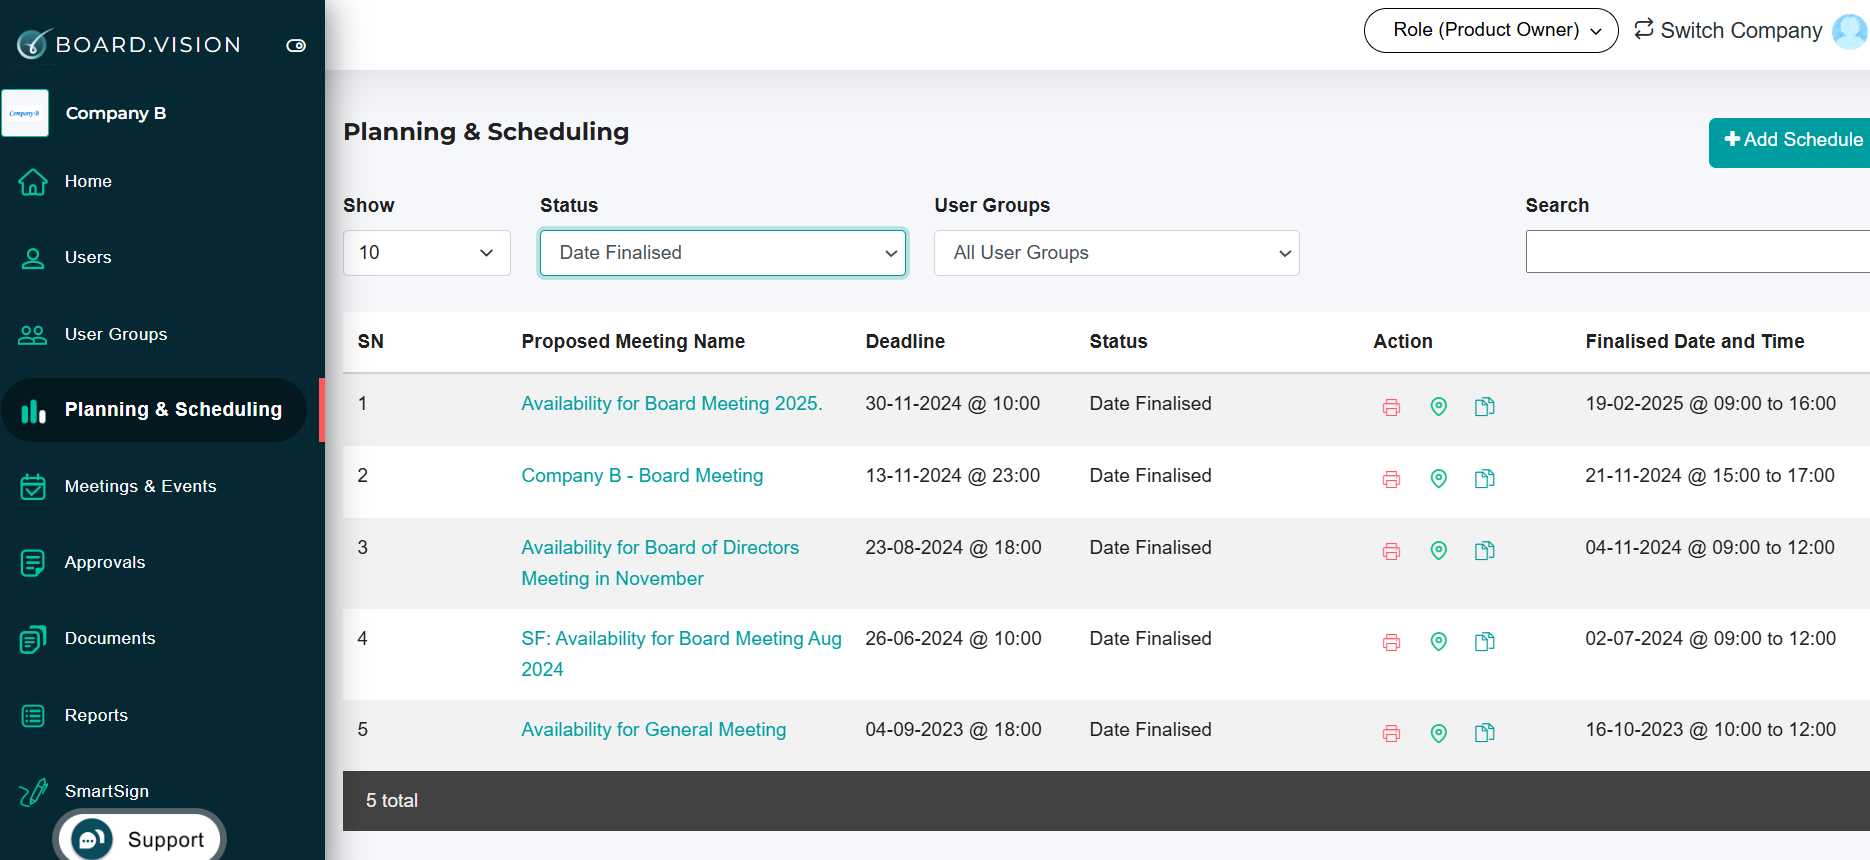This screenshot has height=860, width=1870.
Task: Click print icon for Board of Directors Meeting in November
Action: click(x=1391, y=551)
